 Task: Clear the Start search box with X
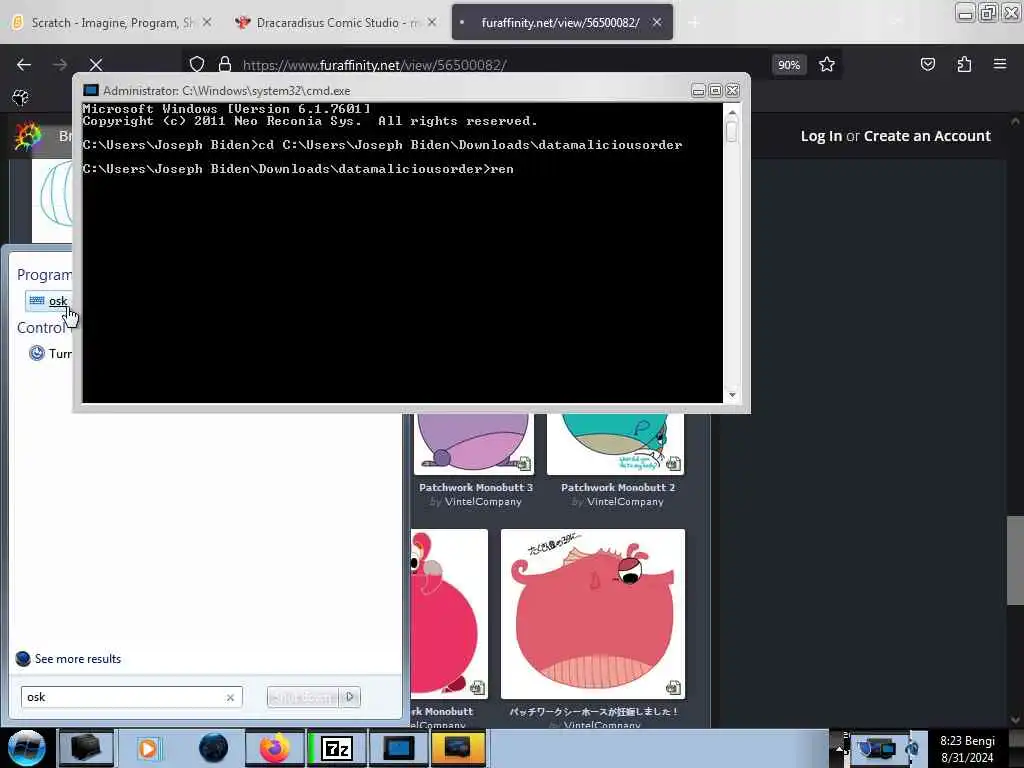click(x=231, y=697)
